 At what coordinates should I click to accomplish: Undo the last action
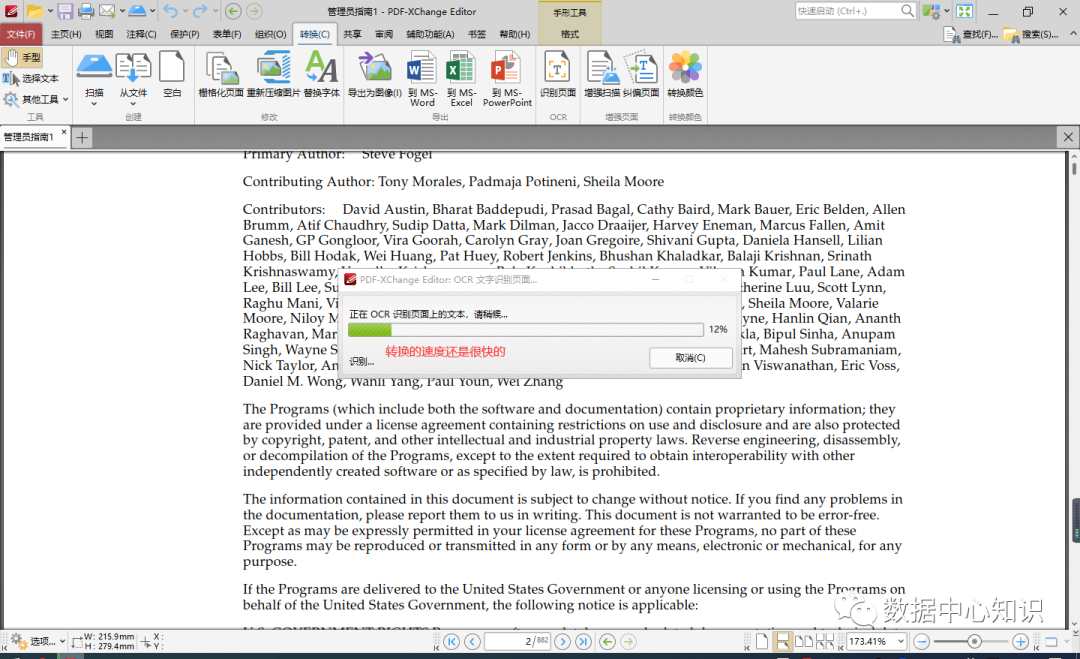coord(170,11)
